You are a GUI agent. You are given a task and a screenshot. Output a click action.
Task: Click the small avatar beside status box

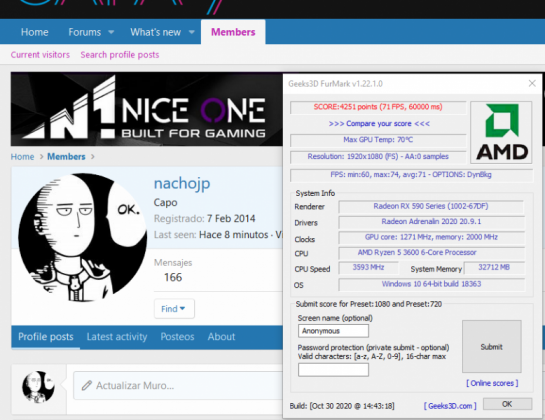click(x=39, y=387)
